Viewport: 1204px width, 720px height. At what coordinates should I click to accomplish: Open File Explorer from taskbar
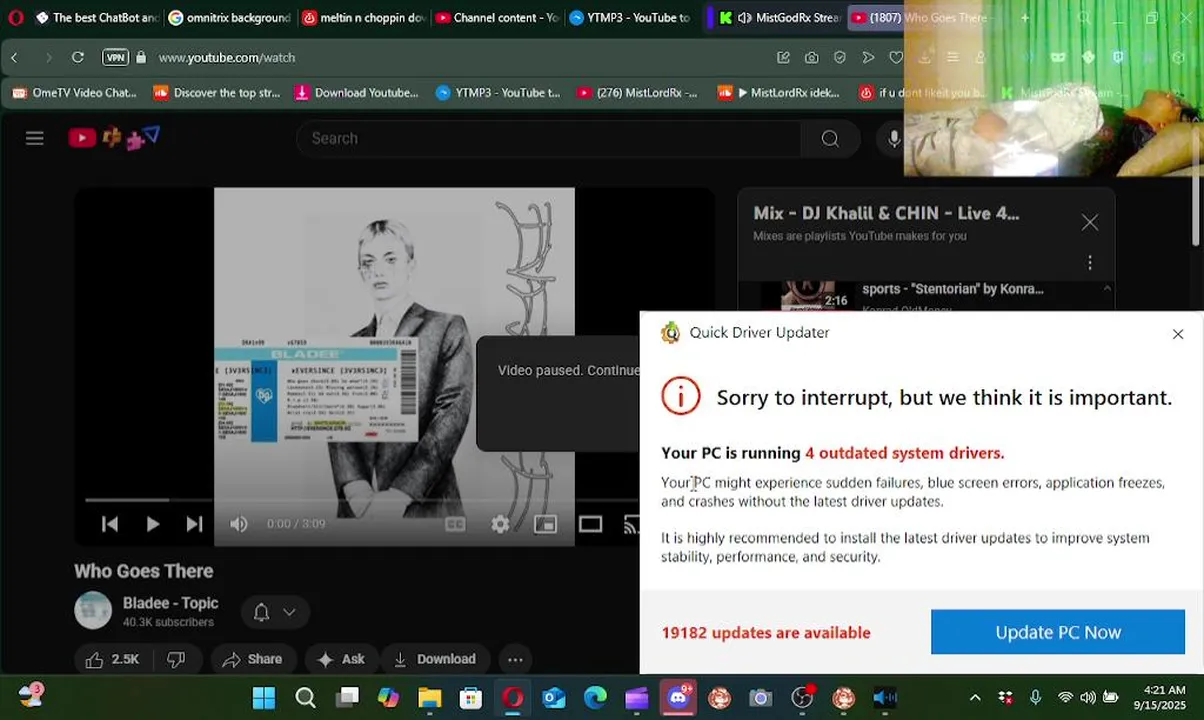(x=430, y=698)
